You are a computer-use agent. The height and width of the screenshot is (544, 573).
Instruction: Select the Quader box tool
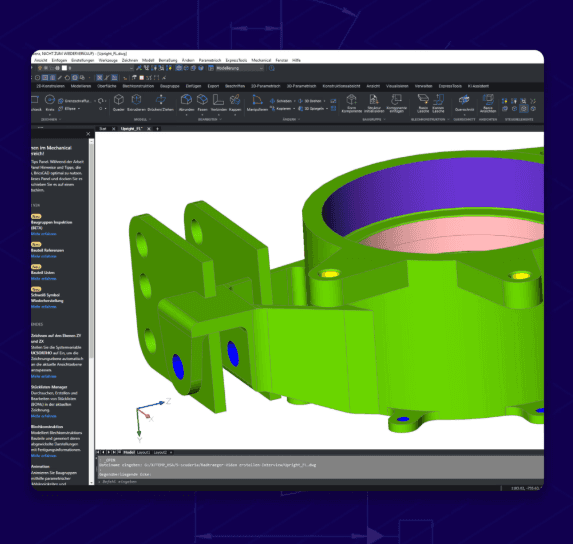[x=118, y=103]
